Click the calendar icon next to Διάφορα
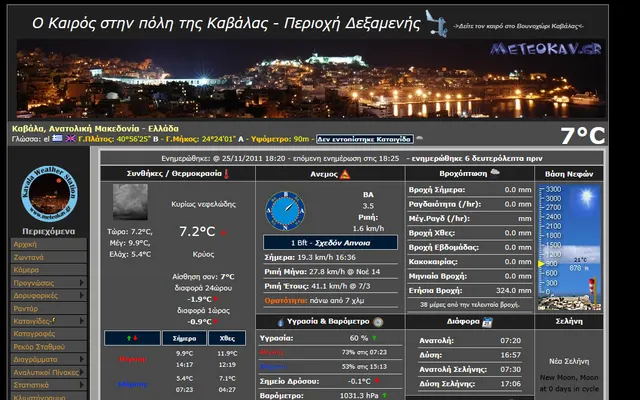 (x=487, y=322)
